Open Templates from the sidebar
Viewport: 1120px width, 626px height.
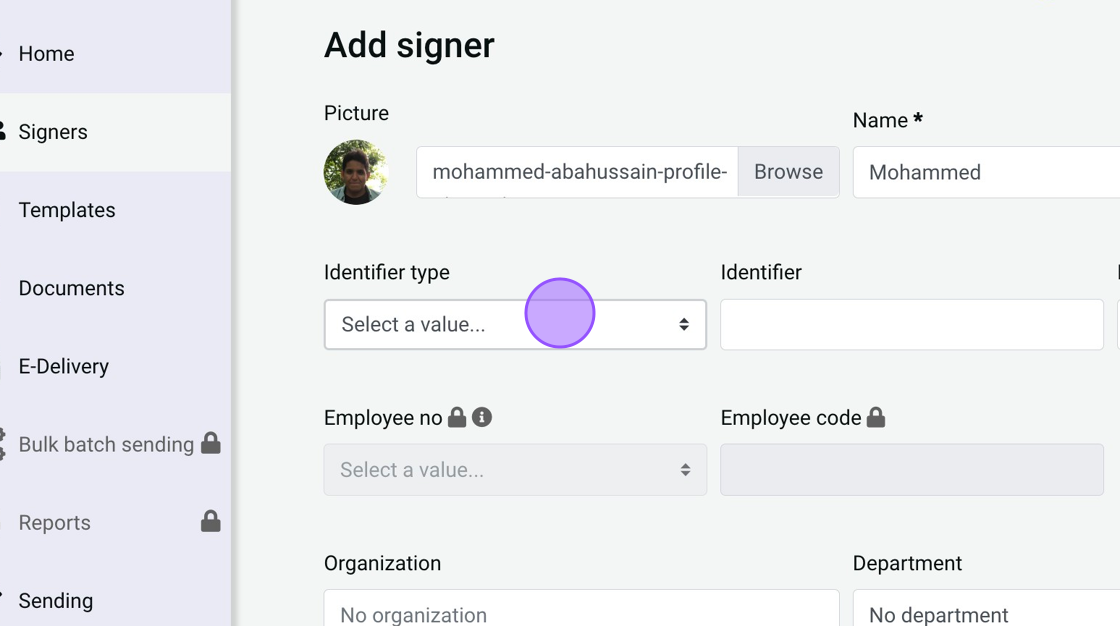point(67,210)
